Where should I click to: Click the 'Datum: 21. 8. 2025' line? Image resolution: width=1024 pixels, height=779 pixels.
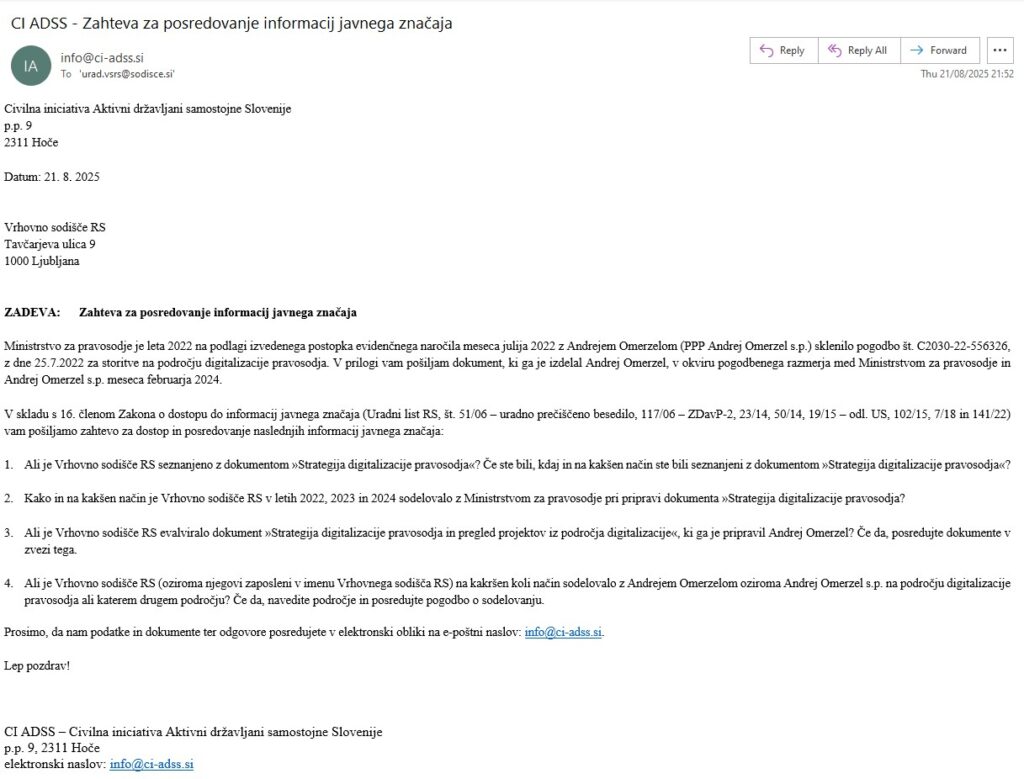tap(52, 177)
